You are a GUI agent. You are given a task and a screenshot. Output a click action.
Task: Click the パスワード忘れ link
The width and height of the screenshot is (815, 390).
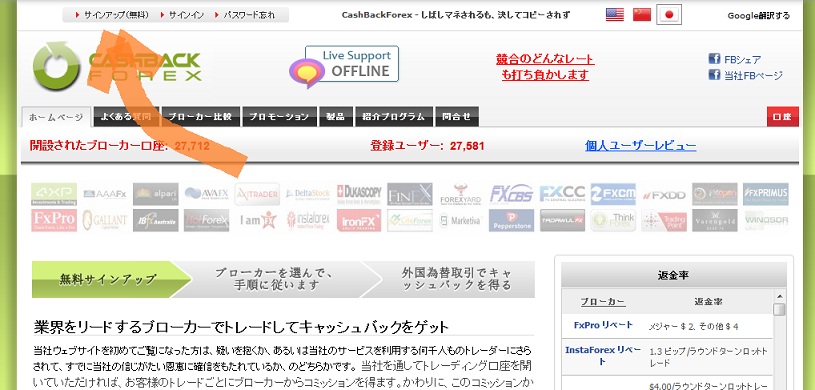[x=249, y=15]
